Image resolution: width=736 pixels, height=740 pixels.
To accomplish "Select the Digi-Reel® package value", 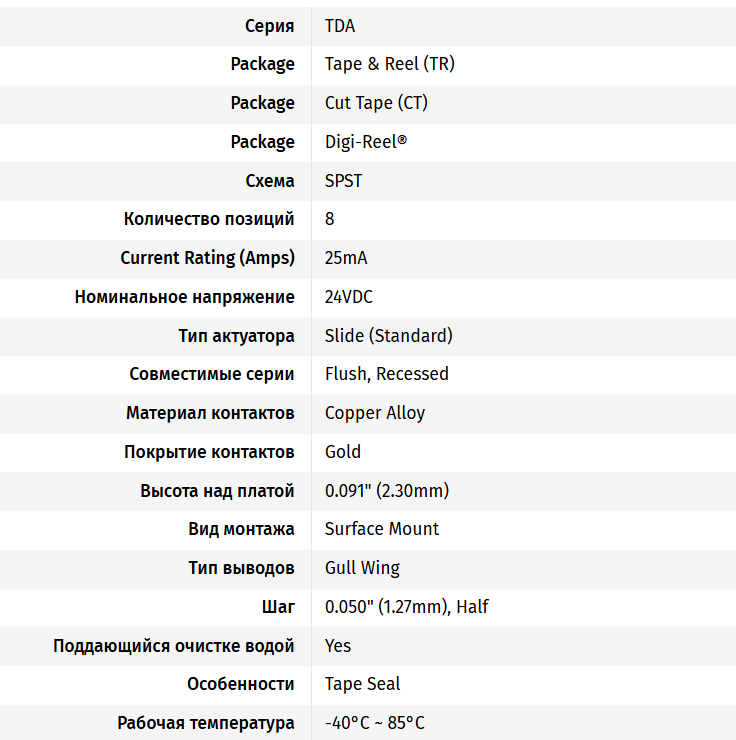I will (x=366, y=142).
